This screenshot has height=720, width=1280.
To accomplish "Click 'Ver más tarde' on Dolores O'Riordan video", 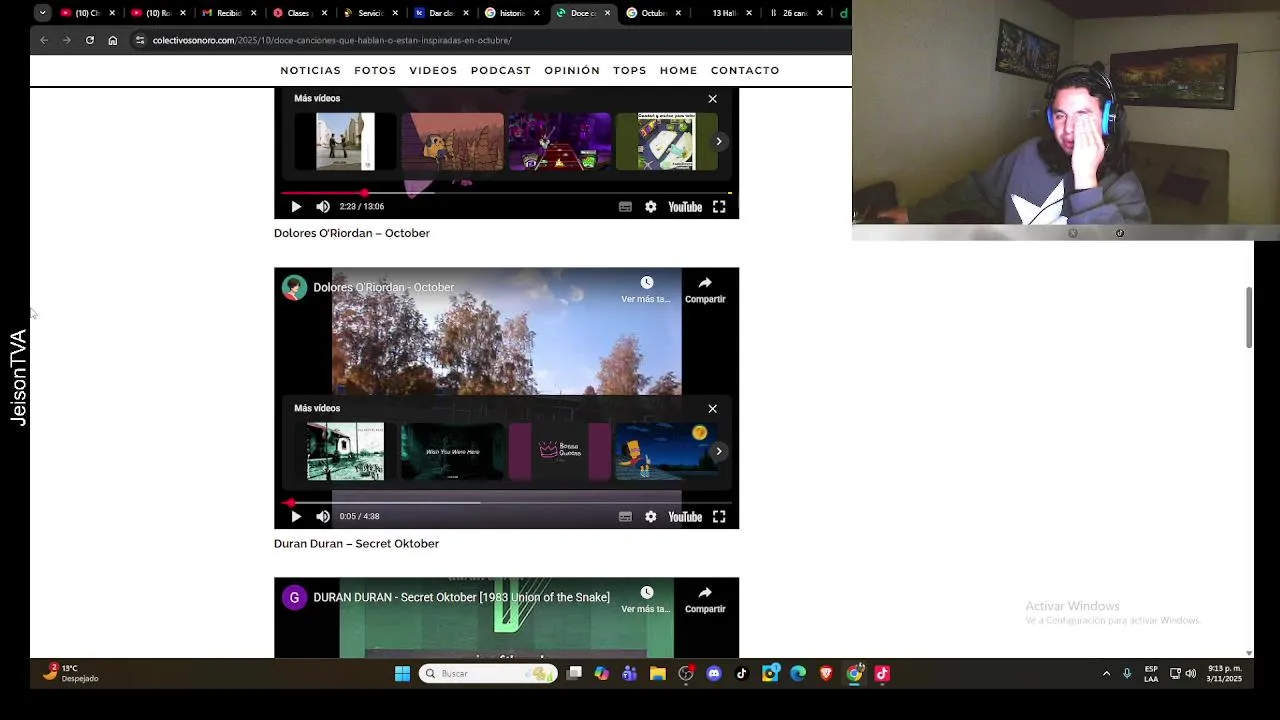I will tap(646, 290).
